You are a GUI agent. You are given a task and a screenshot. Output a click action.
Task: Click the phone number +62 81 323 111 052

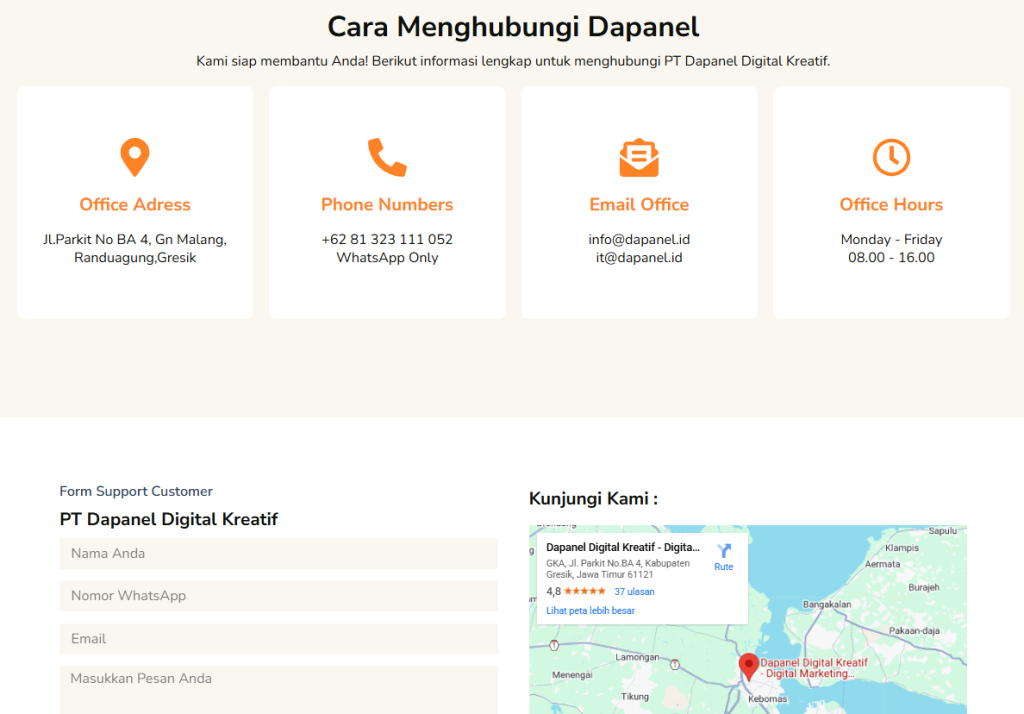[x=387, y=239]
